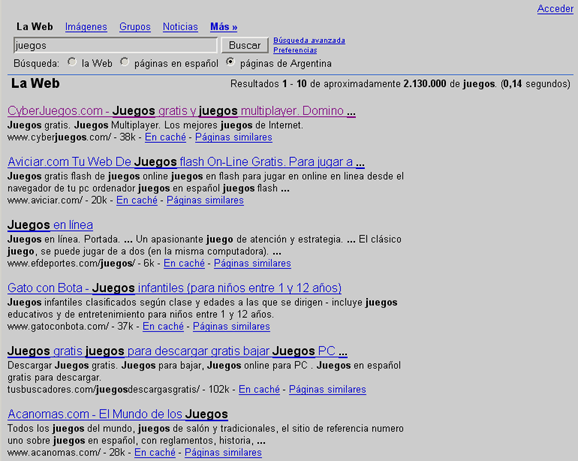Open Páginas similares for acanomas.com
The width and height of the screenshot is (578, 461).
(x=223, y=453)
